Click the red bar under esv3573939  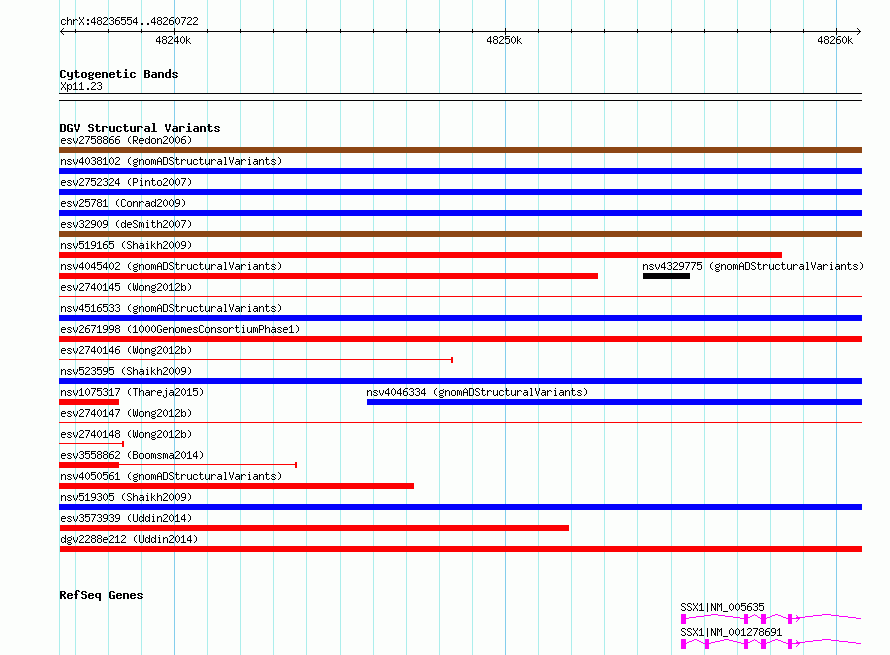coord(314,528)
